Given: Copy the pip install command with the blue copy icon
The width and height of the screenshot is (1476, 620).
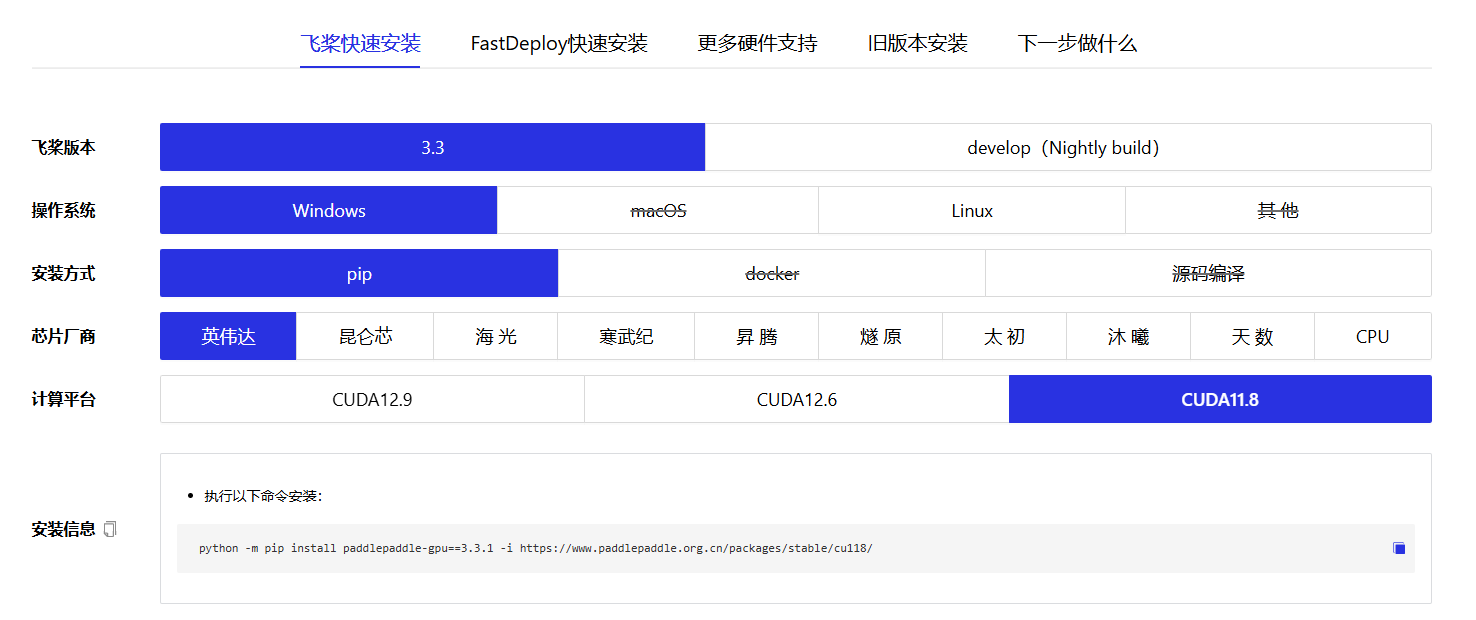Looking at the screenshot, I should (1399, 548).
